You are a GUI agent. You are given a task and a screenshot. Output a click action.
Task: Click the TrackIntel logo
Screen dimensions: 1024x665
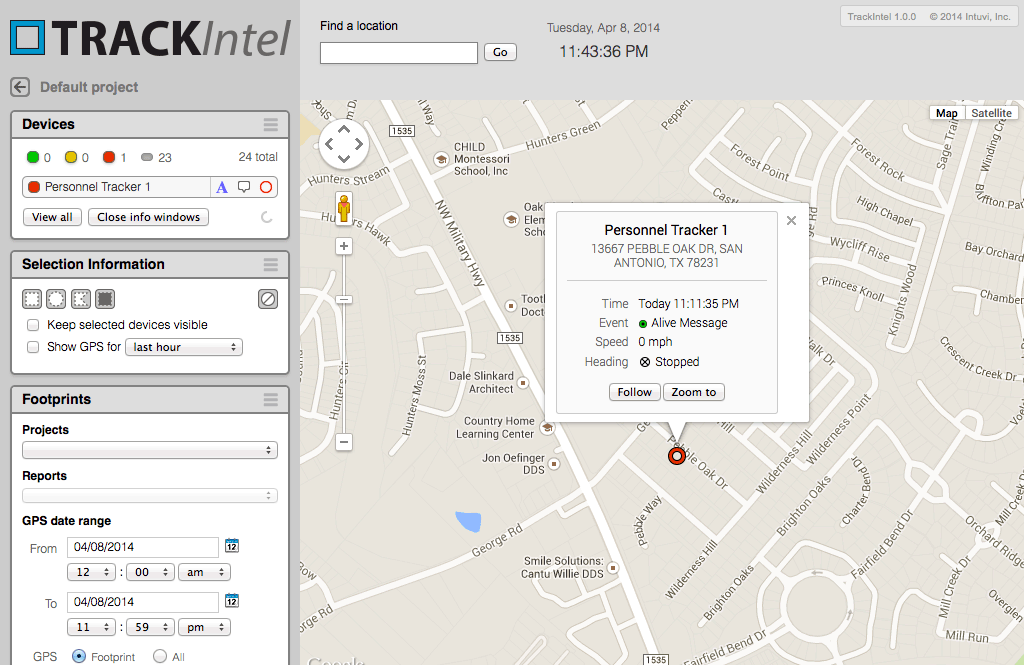150,38
